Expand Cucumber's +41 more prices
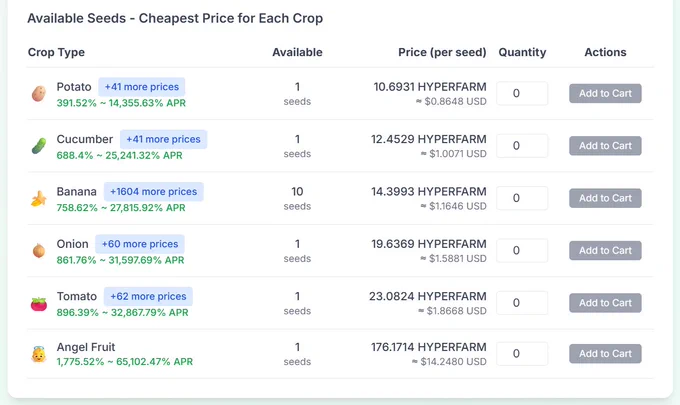The image size is (680, 405). click(163, 139)
